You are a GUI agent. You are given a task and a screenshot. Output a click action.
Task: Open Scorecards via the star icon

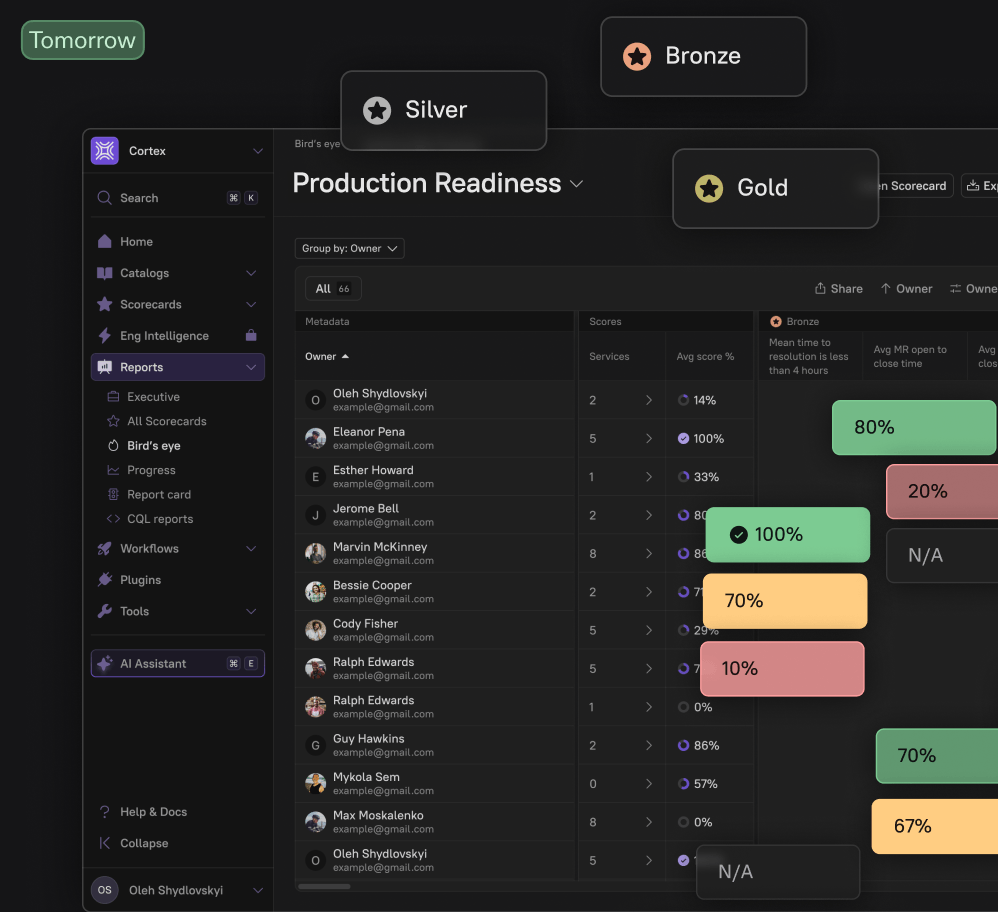click(105, 304)
